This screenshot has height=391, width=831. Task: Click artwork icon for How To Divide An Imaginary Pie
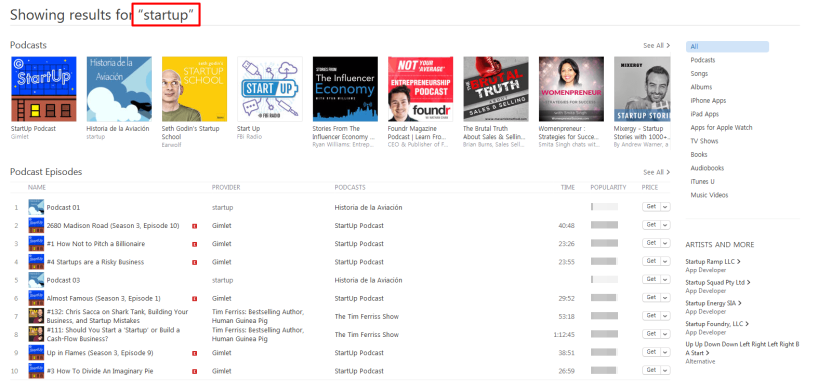[36, 371]
